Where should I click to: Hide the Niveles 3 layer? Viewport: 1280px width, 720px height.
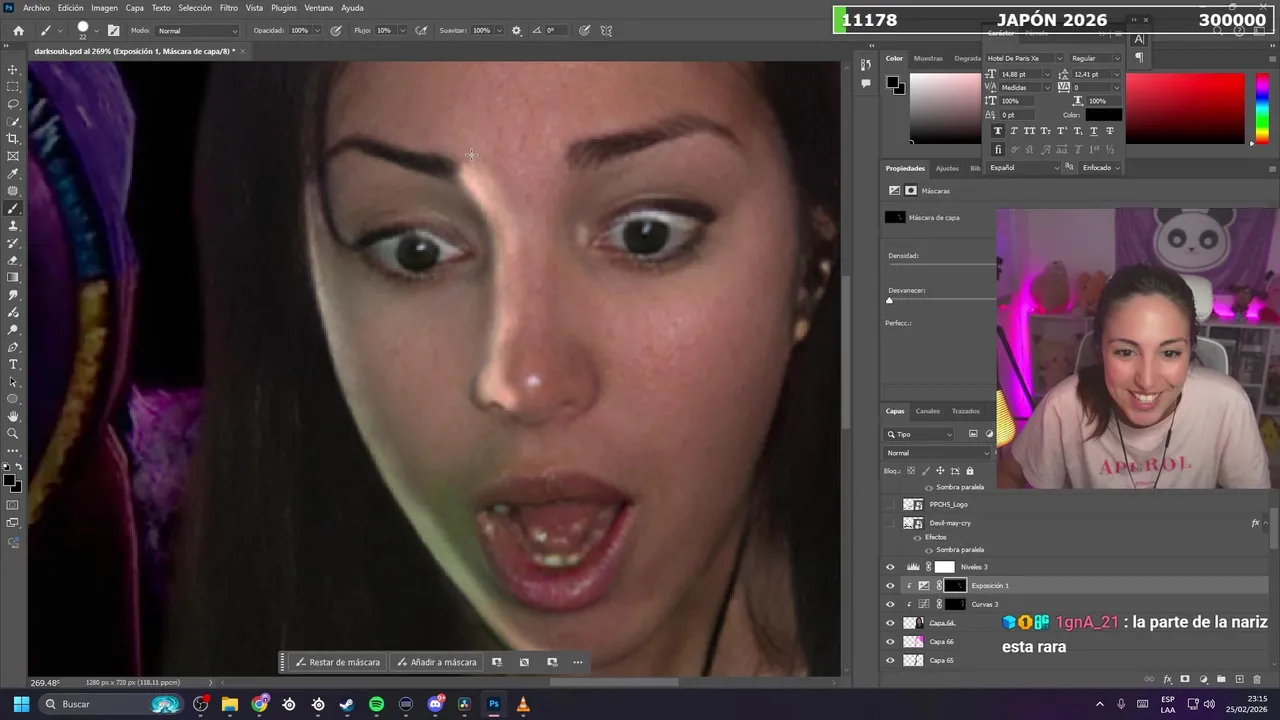(x=890, y=567)
